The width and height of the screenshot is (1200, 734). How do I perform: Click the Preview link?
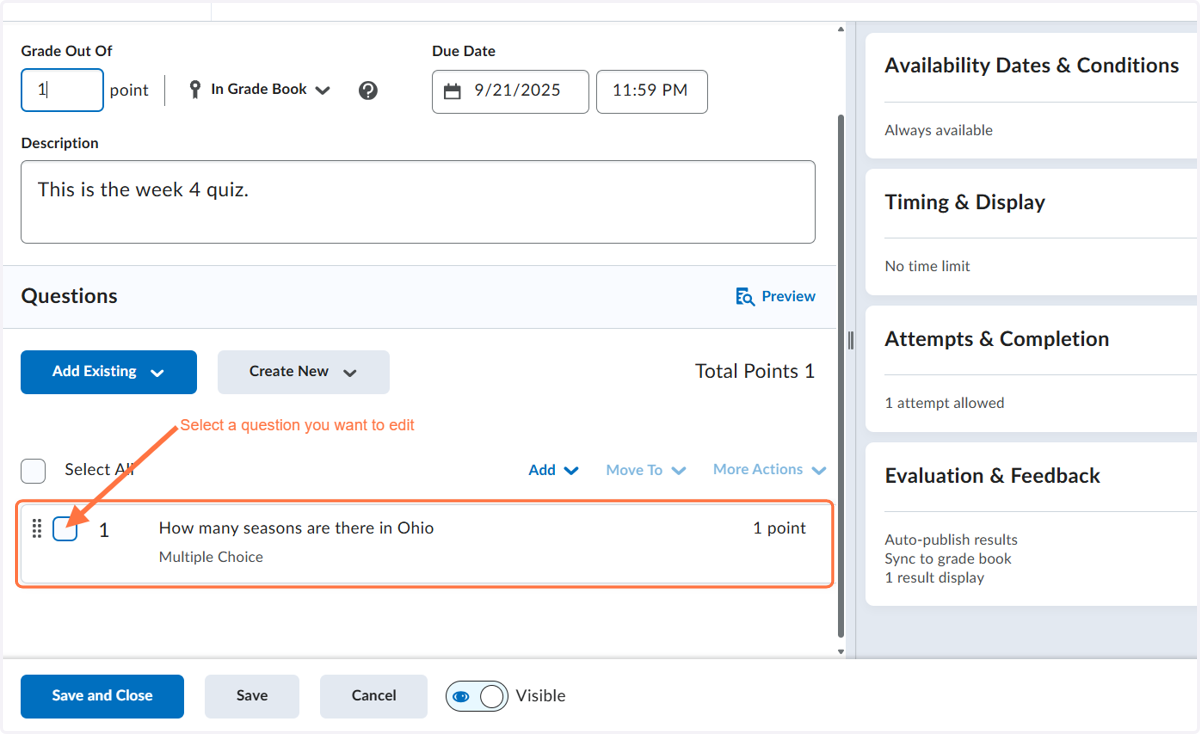pyautogui.click(x=775, y=297)
